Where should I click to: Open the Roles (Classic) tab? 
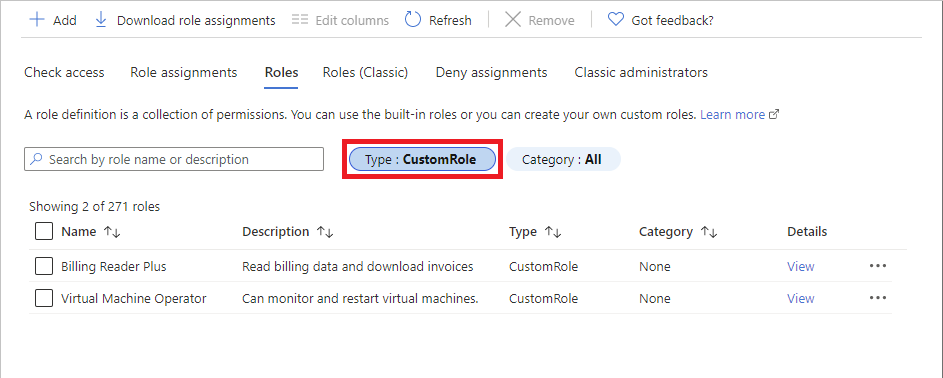366,73
